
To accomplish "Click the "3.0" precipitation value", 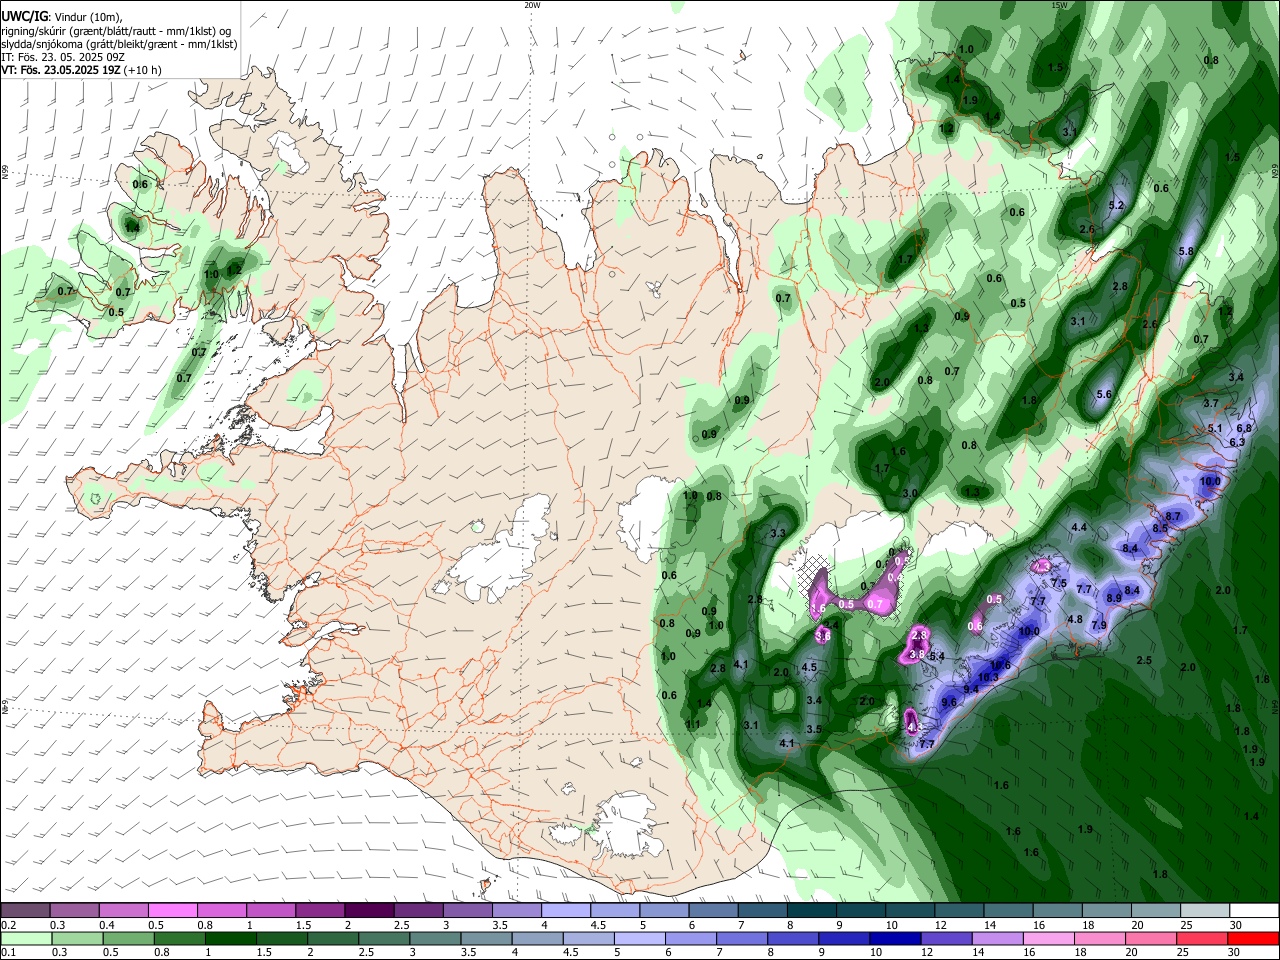I will (910, 494).
